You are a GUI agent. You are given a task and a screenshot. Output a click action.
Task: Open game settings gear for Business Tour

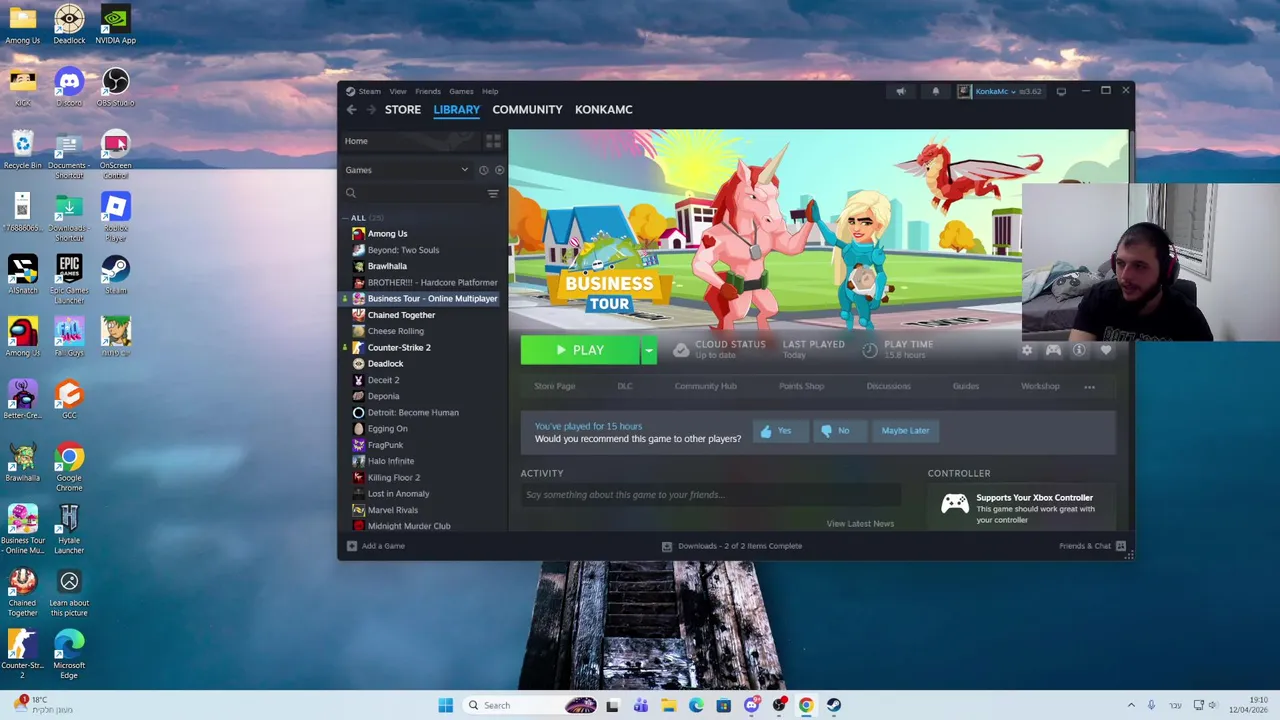(x=1027, y=350)
